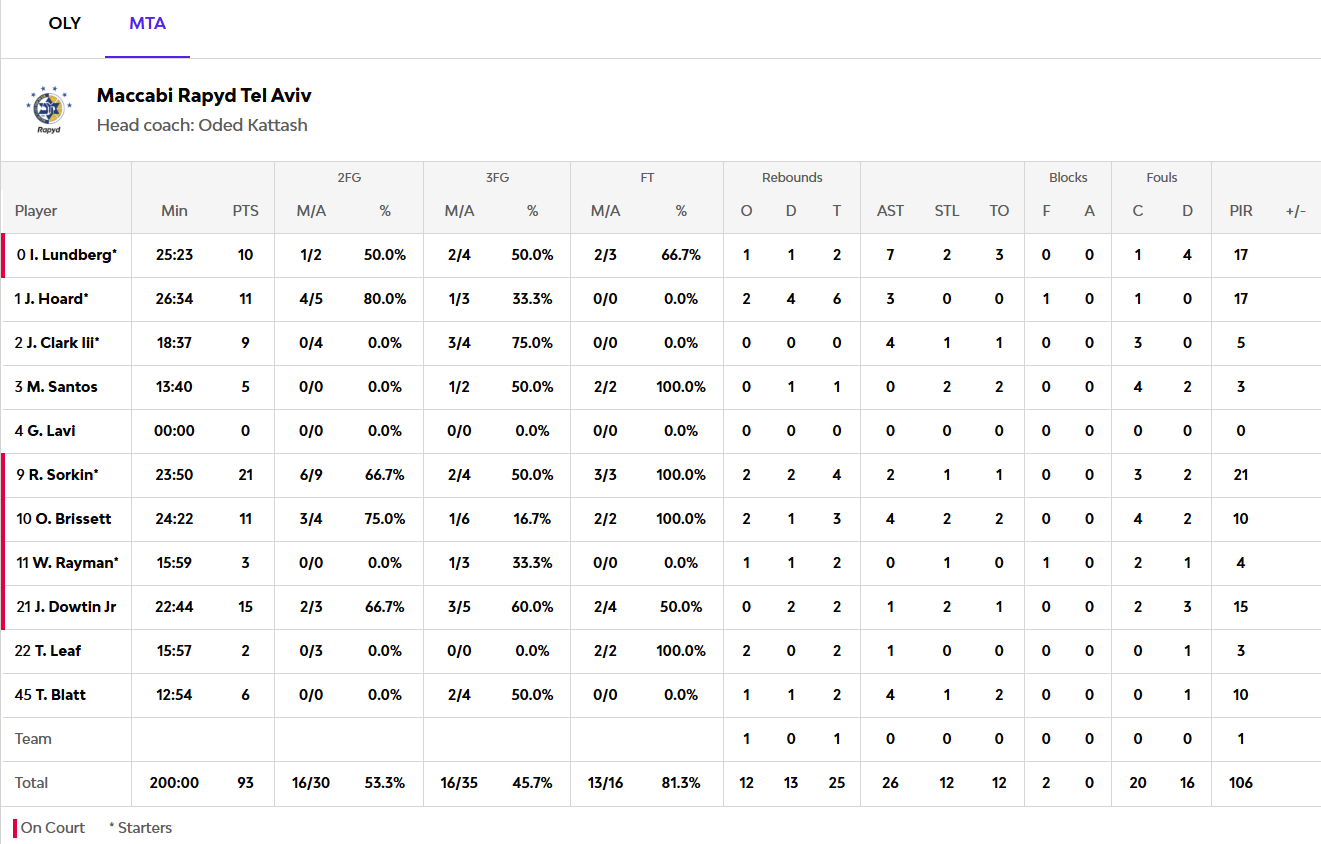Click the TO turnovers column header
This screenshot has height=844, width=1321.
click(999, 211)
